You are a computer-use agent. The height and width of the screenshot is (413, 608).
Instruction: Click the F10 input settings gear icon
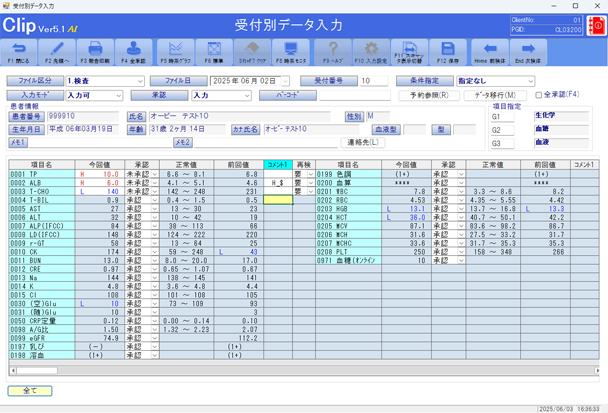tap(371, 51)
